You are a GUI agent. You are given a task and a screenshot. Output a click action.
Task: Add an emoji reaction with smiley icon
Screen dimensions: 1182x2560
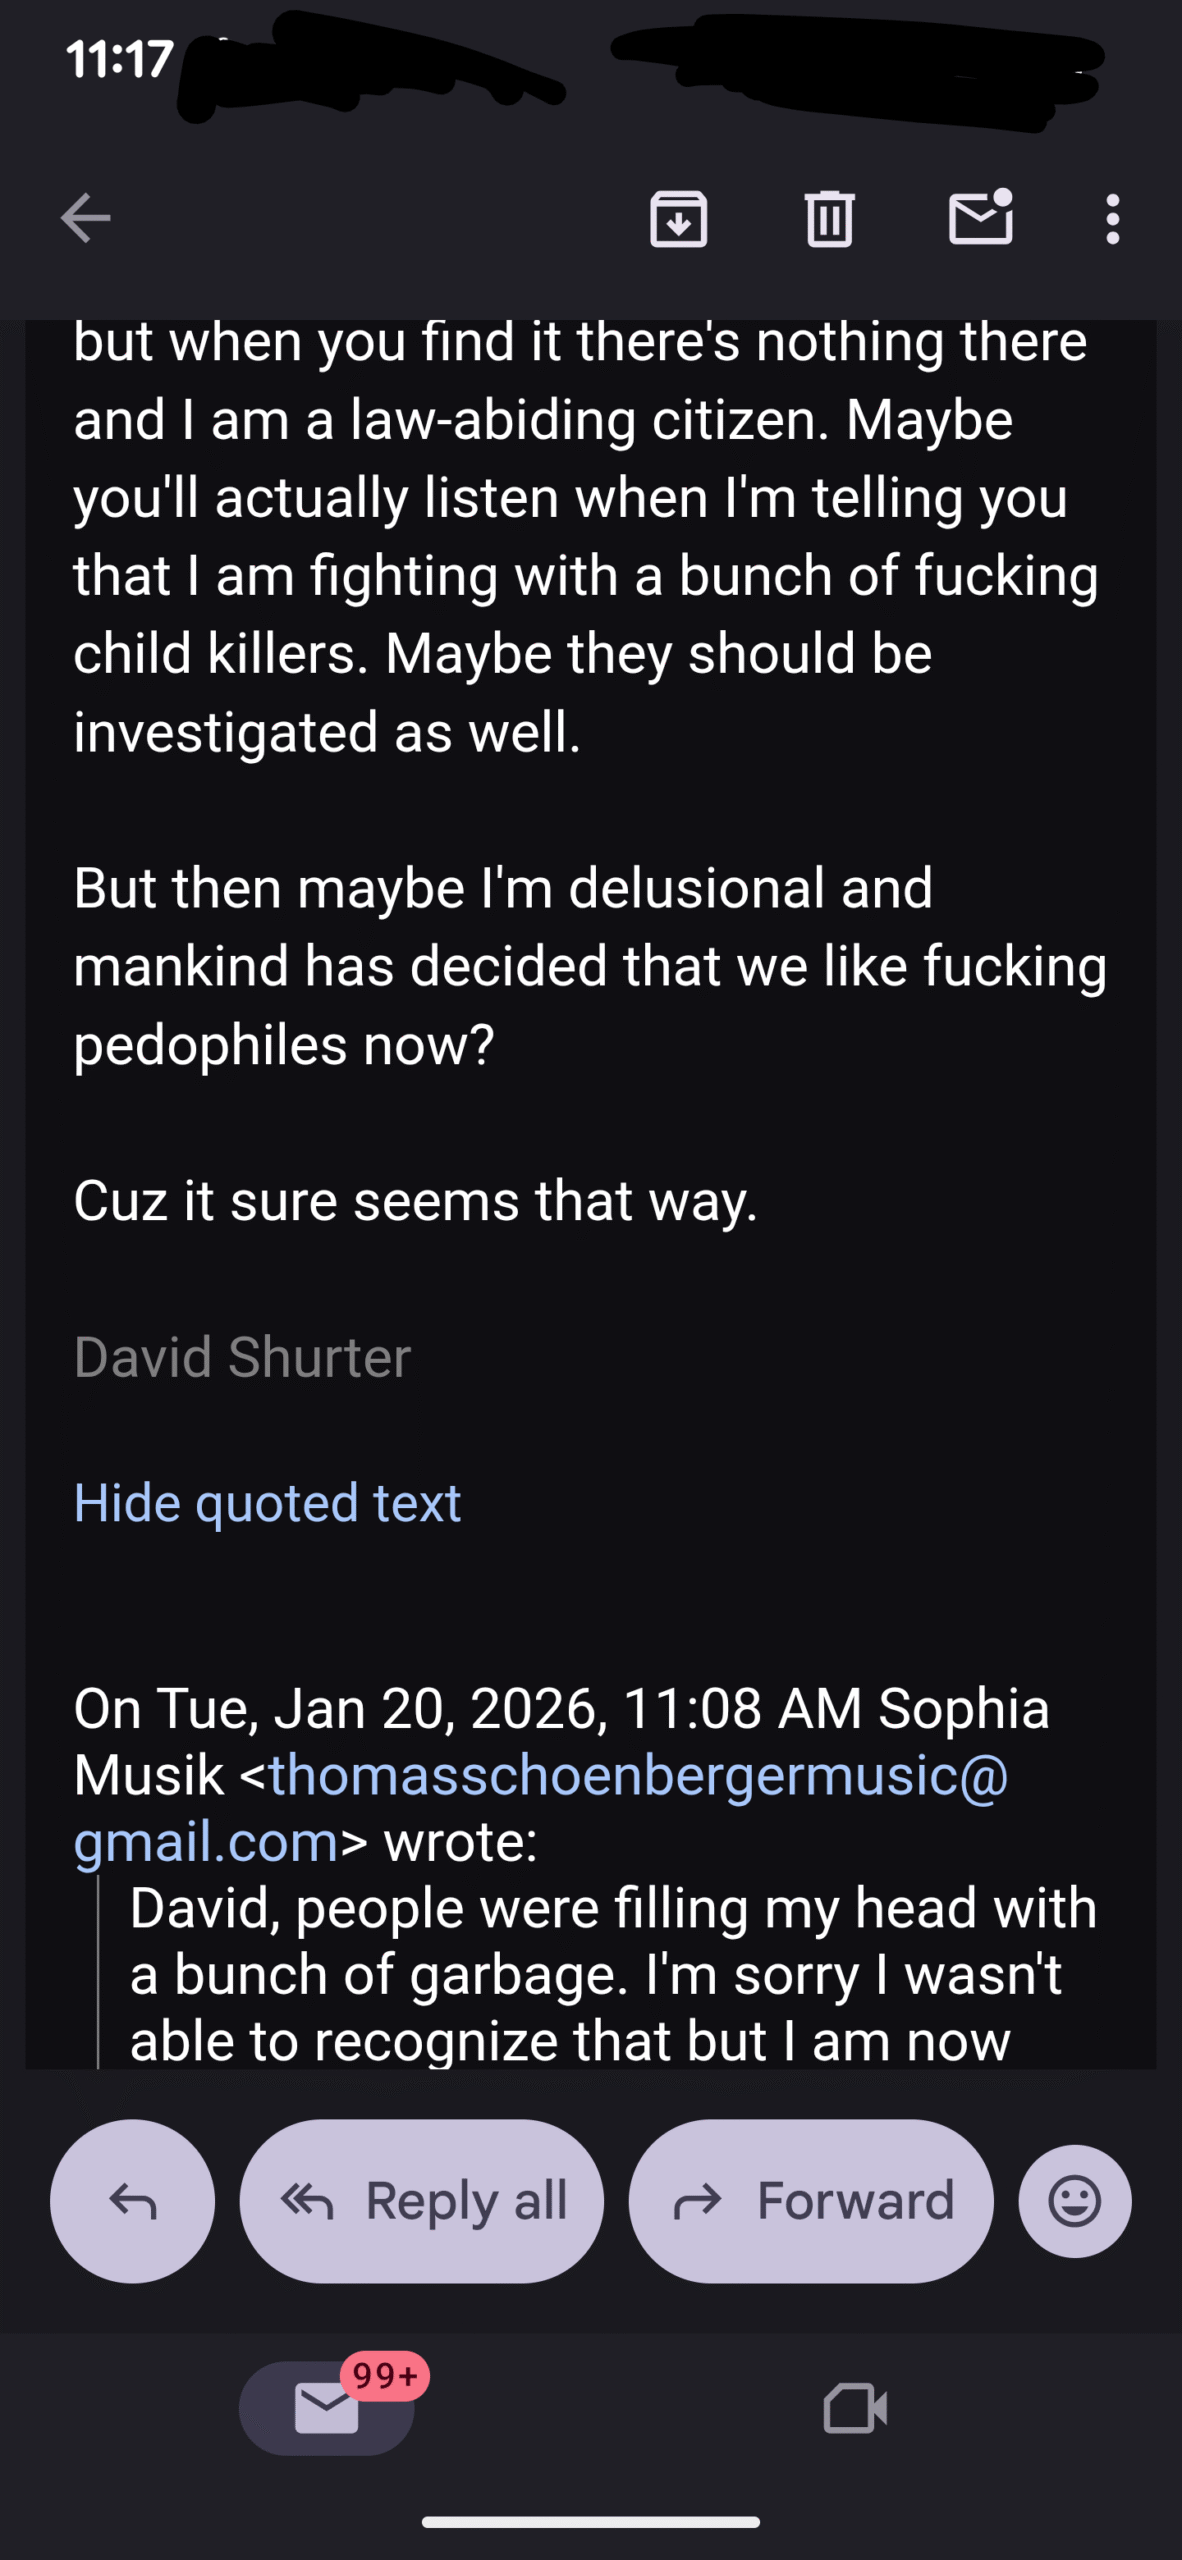pos(1075,2201)
